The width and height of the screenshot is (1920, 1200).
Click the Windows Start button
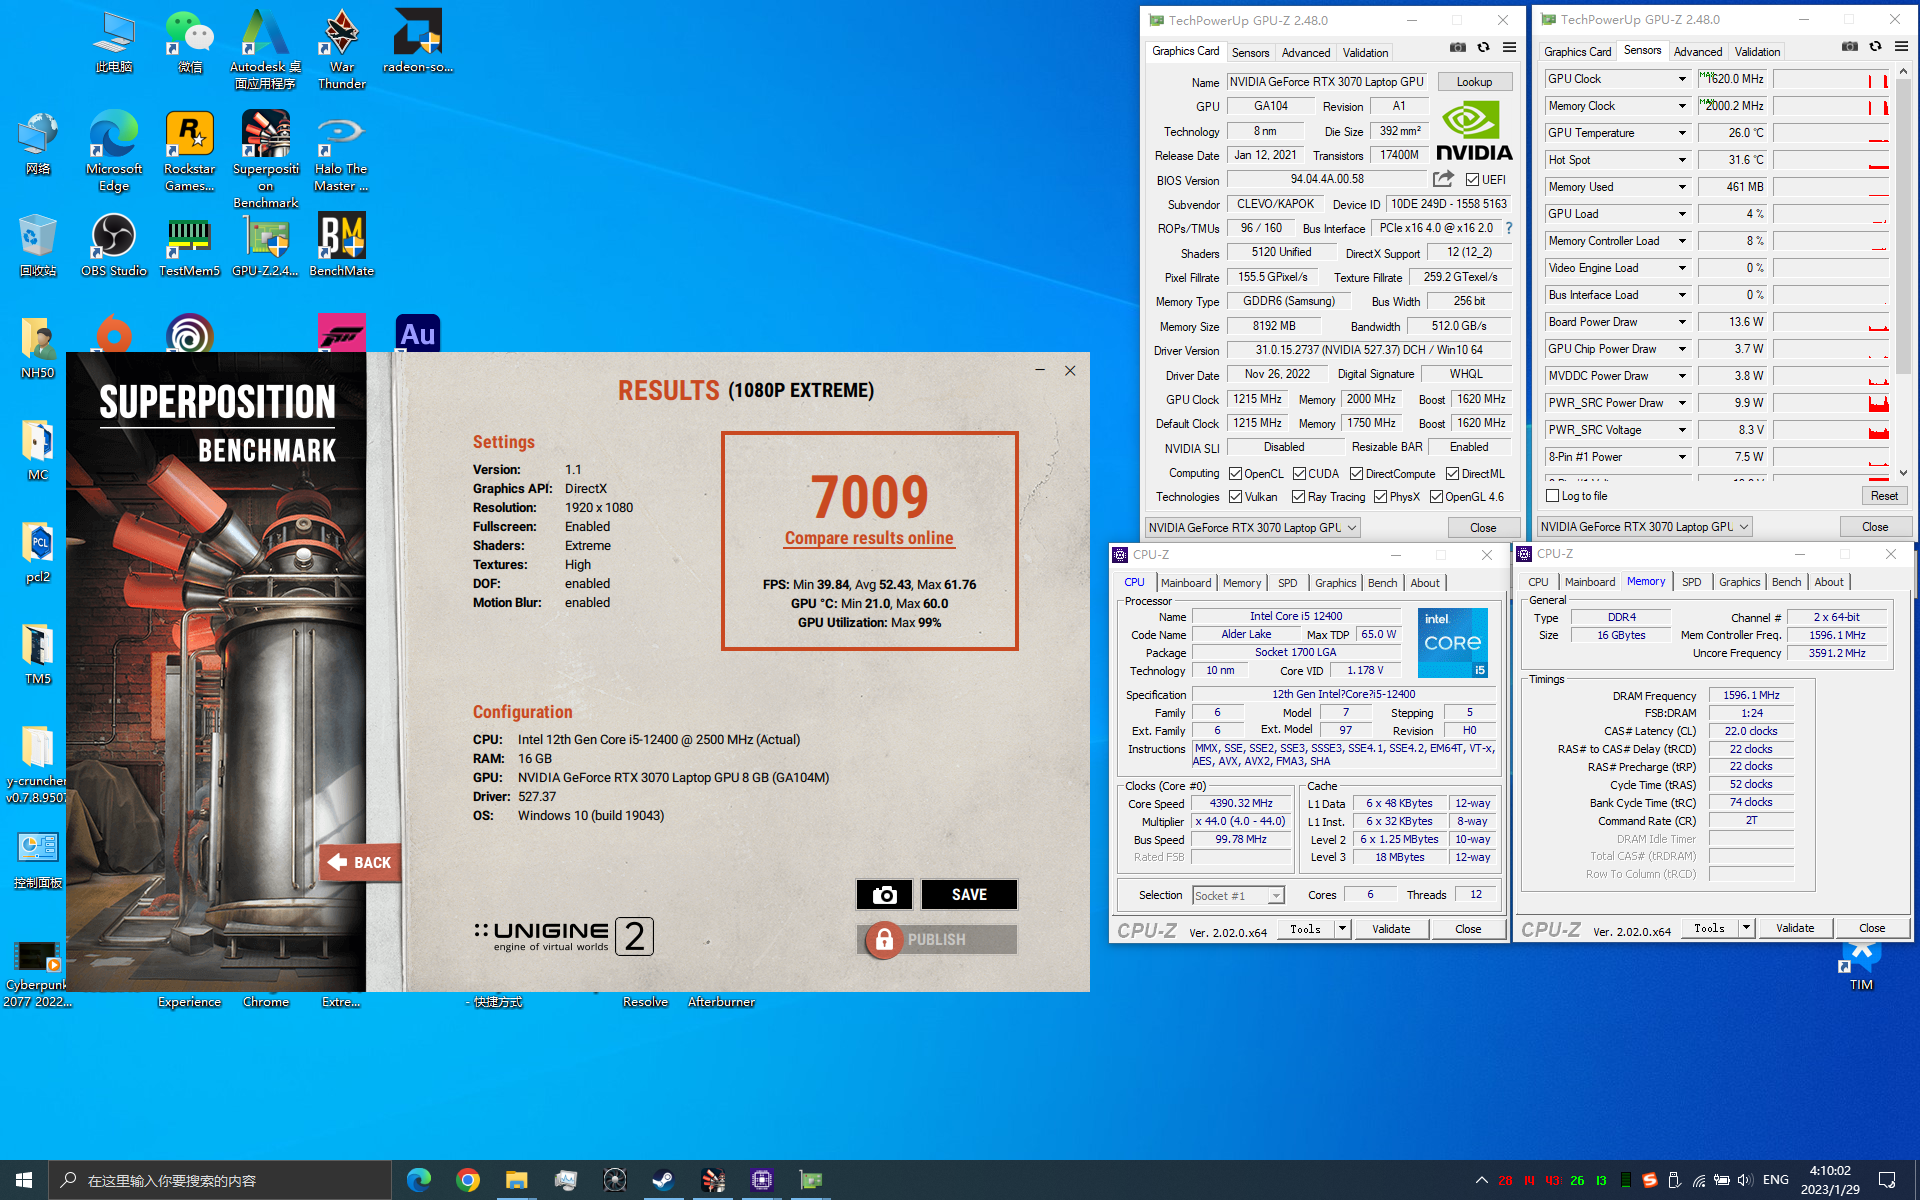[24, 1180]
